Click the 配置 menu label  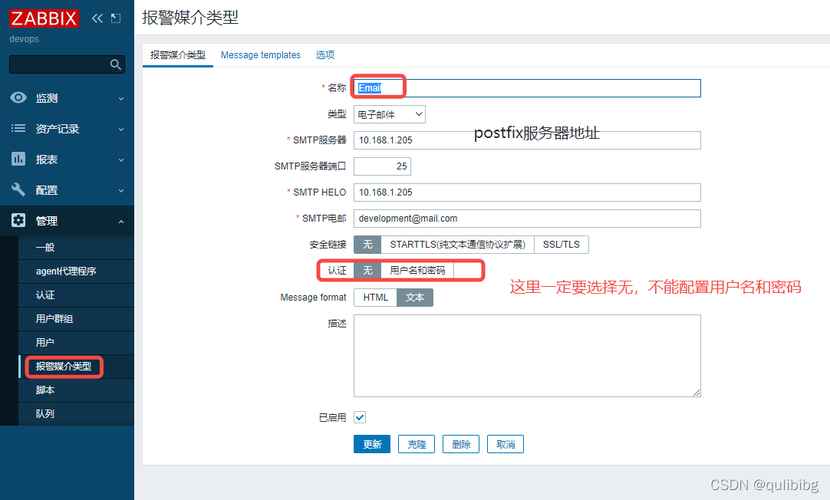pos(47,190)
